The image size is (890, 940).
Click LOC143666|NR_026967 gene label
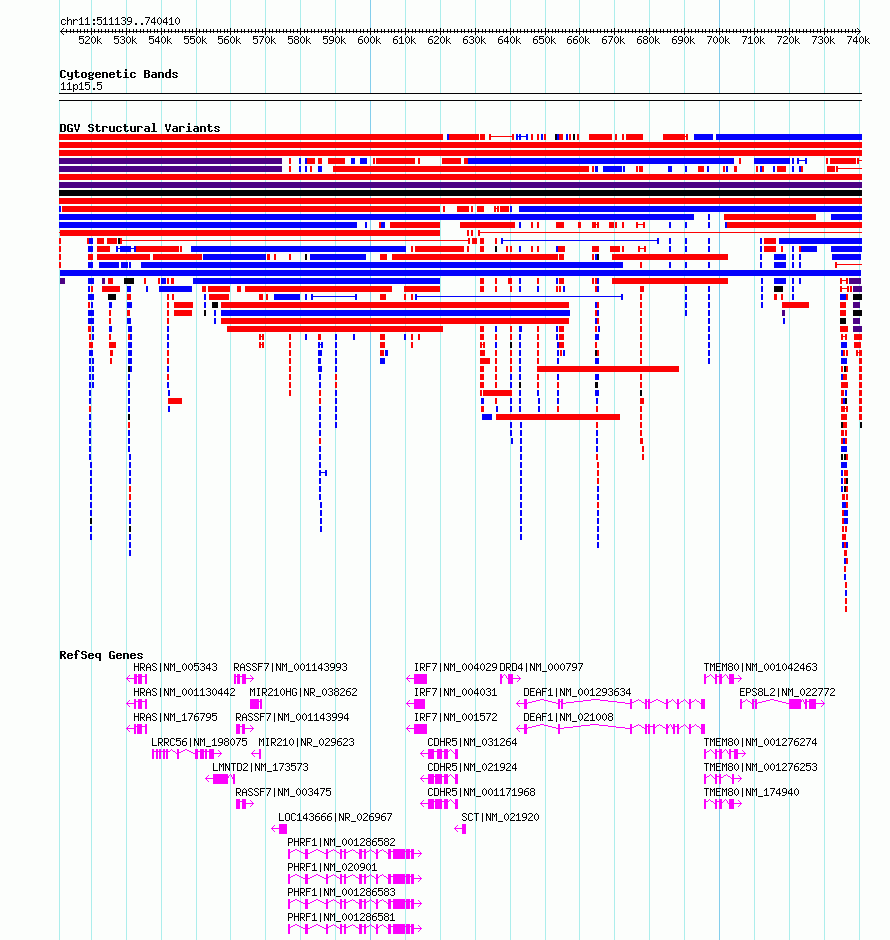coord(335,817)
